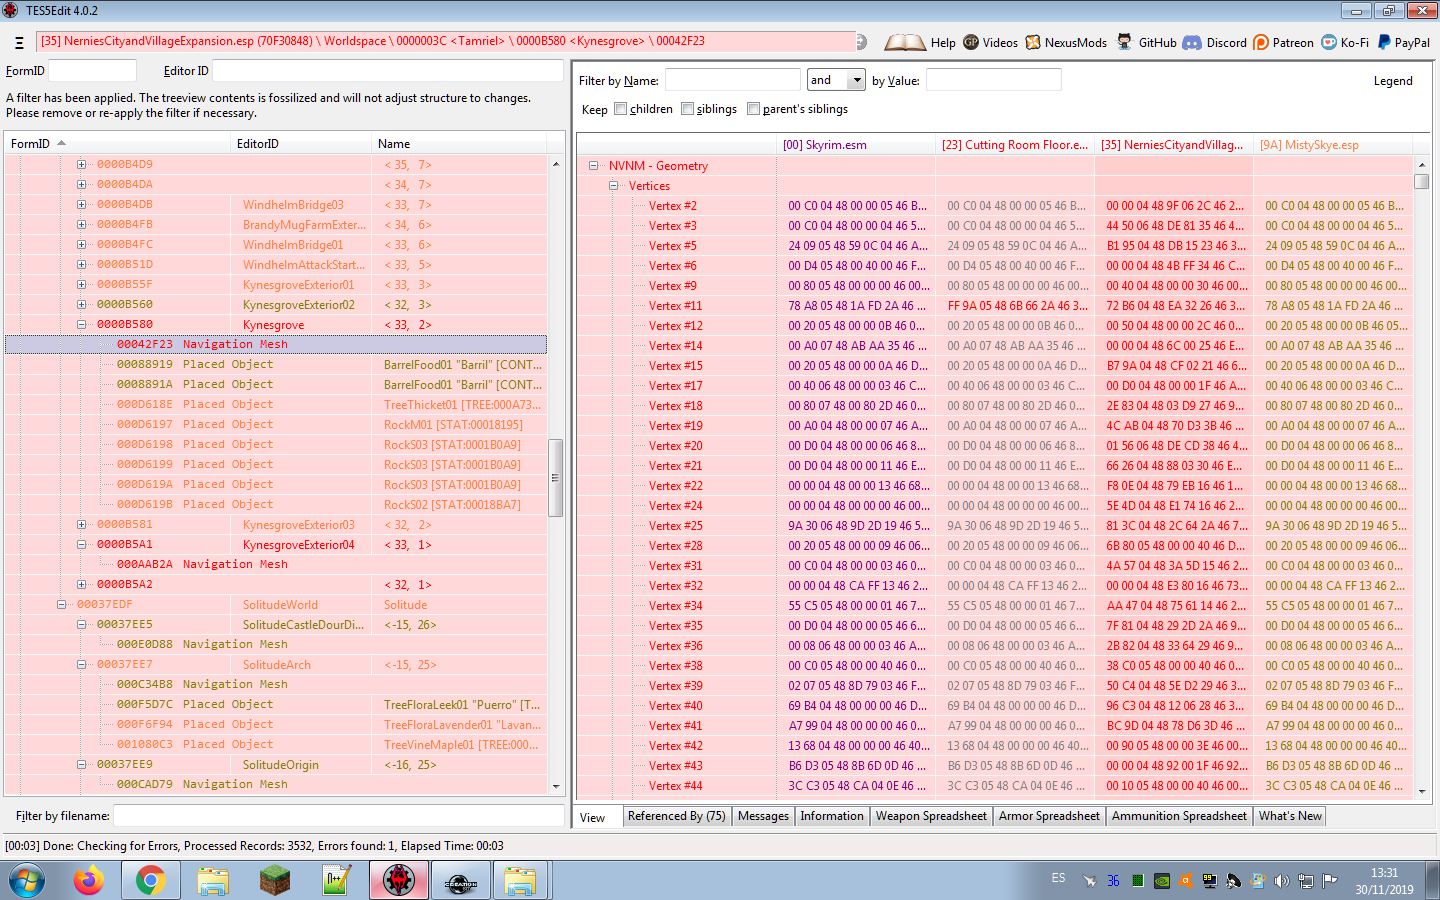This screenshot has height=900, width=1440.
Task: Open the hamburger main menu icon
Action: (19, 43)
